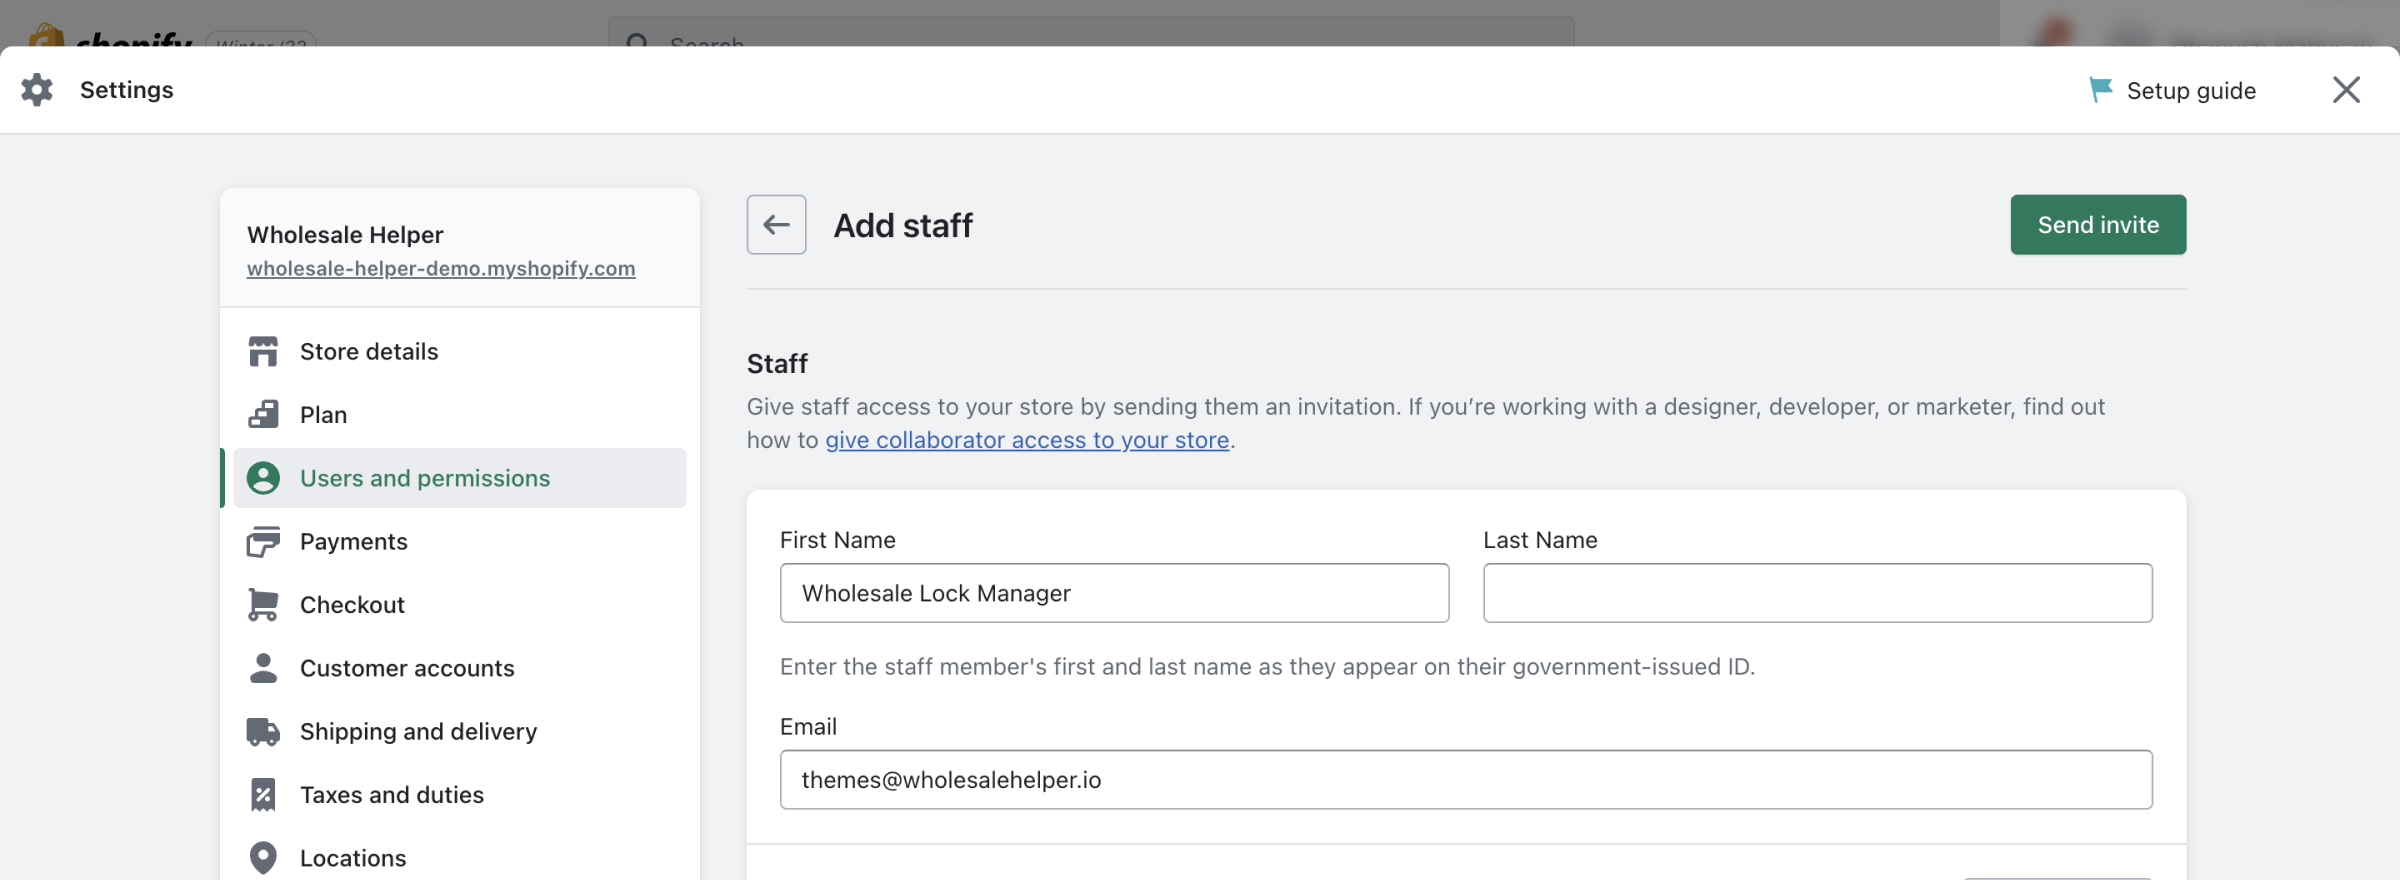The width and height of the screenshot is (2400, 880).
Task: Click the Customer accounts person icon
Action: point(263,668)
